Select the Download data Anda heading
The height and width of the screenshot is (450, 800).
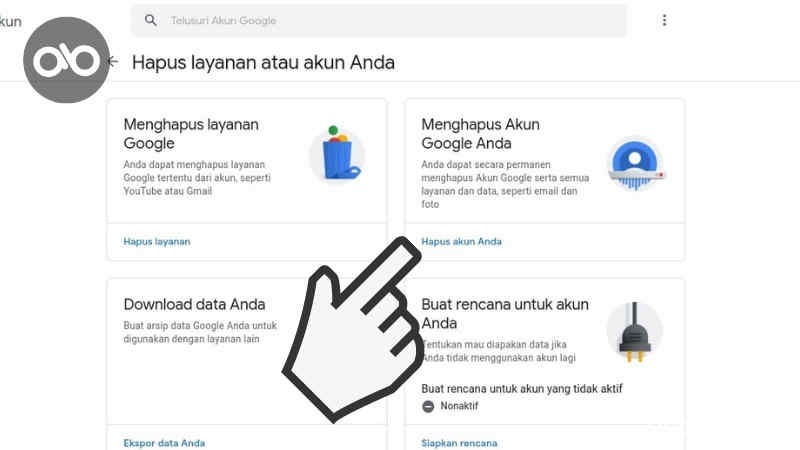194,305
